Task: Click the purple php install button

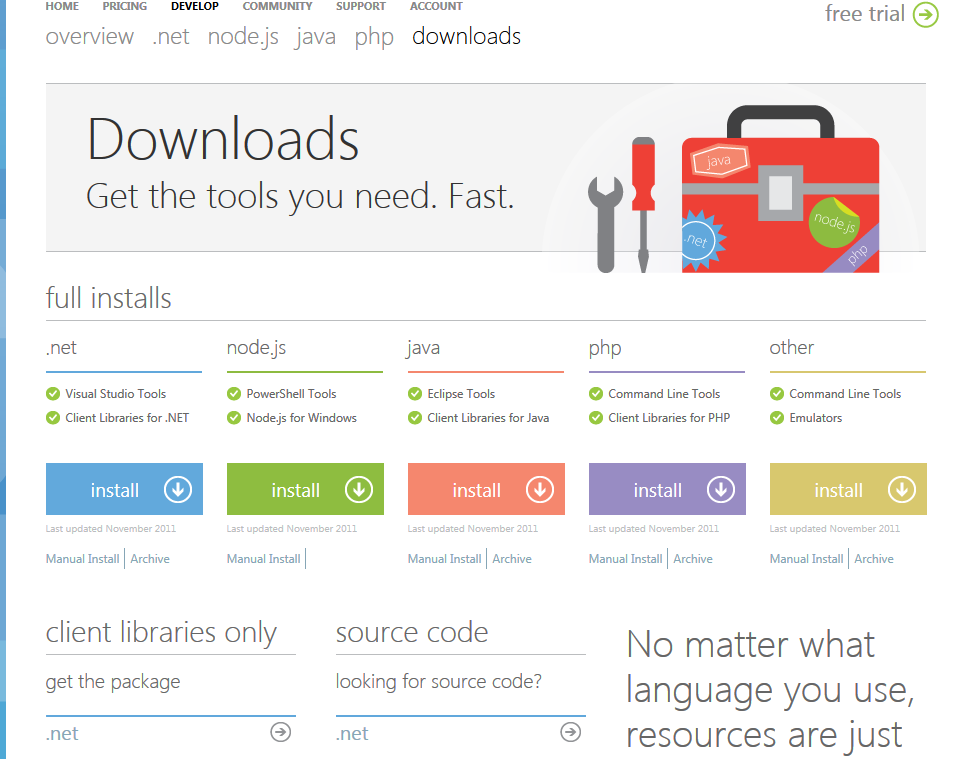Action: click(x=667, y=489)
